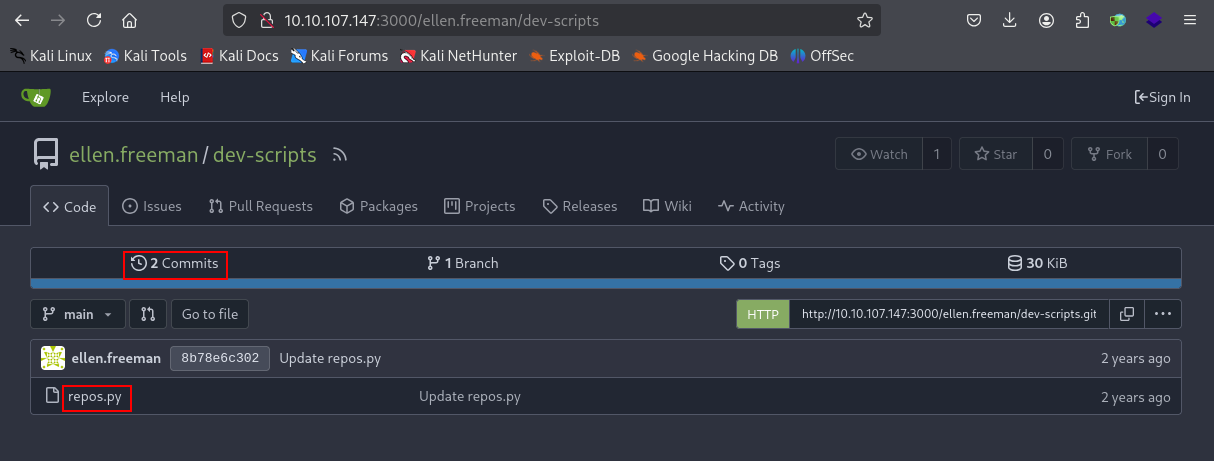Click the compare branches icon button
Screen dimensions: 1214x461
pos(148,314)
